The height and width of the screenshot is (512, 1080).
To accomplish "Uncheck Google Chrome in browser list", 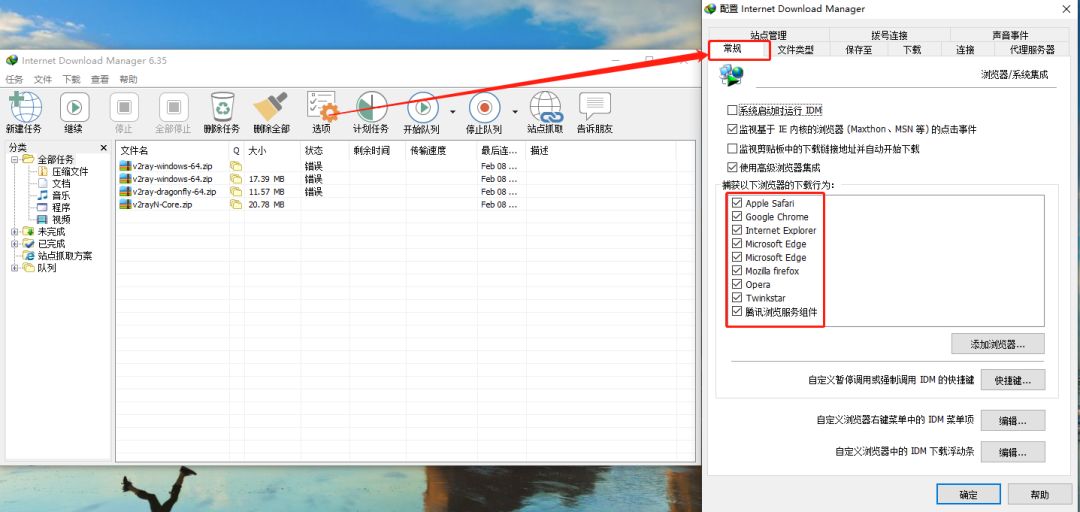I will (737, 217).
